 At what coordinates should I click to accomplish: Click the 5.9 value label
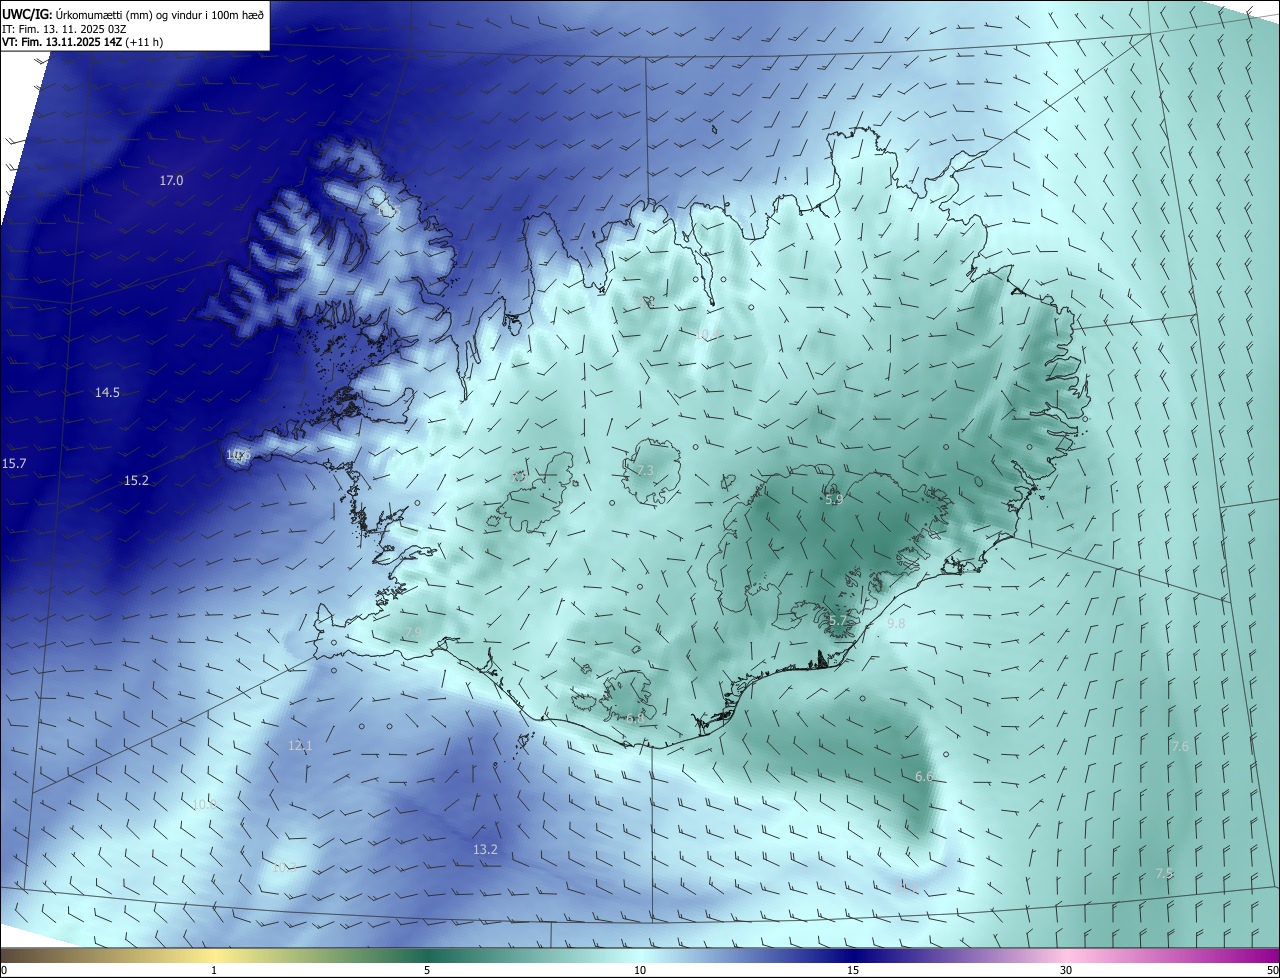[x=834, y=499]
